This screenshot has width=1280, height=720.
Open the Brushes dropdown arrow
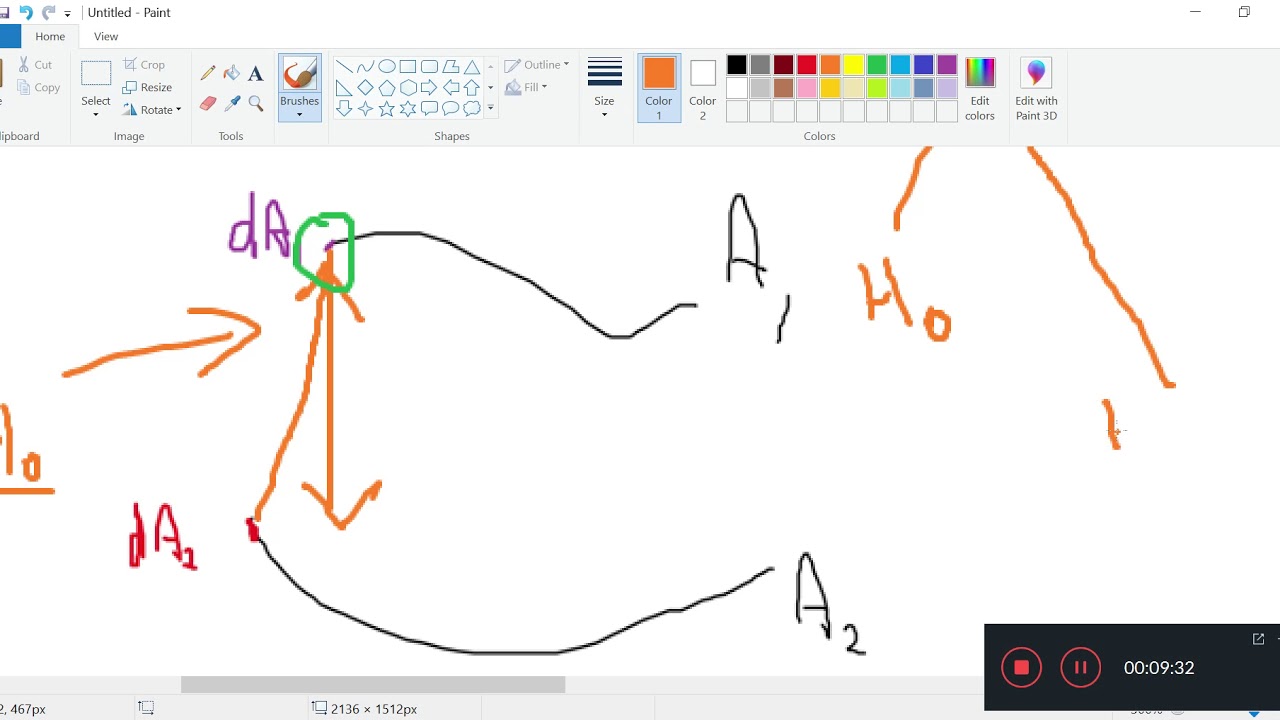[300, 114]
